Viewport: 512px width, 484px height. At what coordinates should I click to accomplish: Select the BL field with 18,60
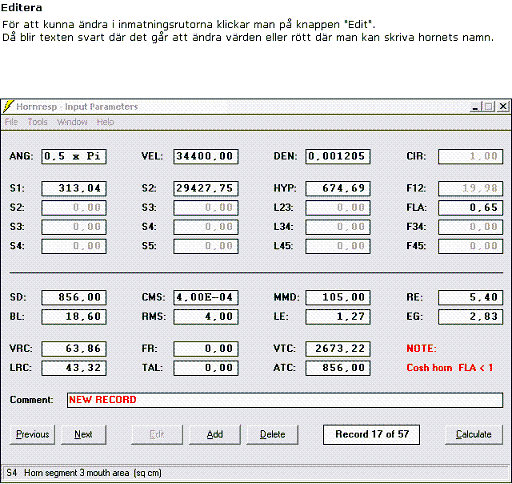click(74, 317)
